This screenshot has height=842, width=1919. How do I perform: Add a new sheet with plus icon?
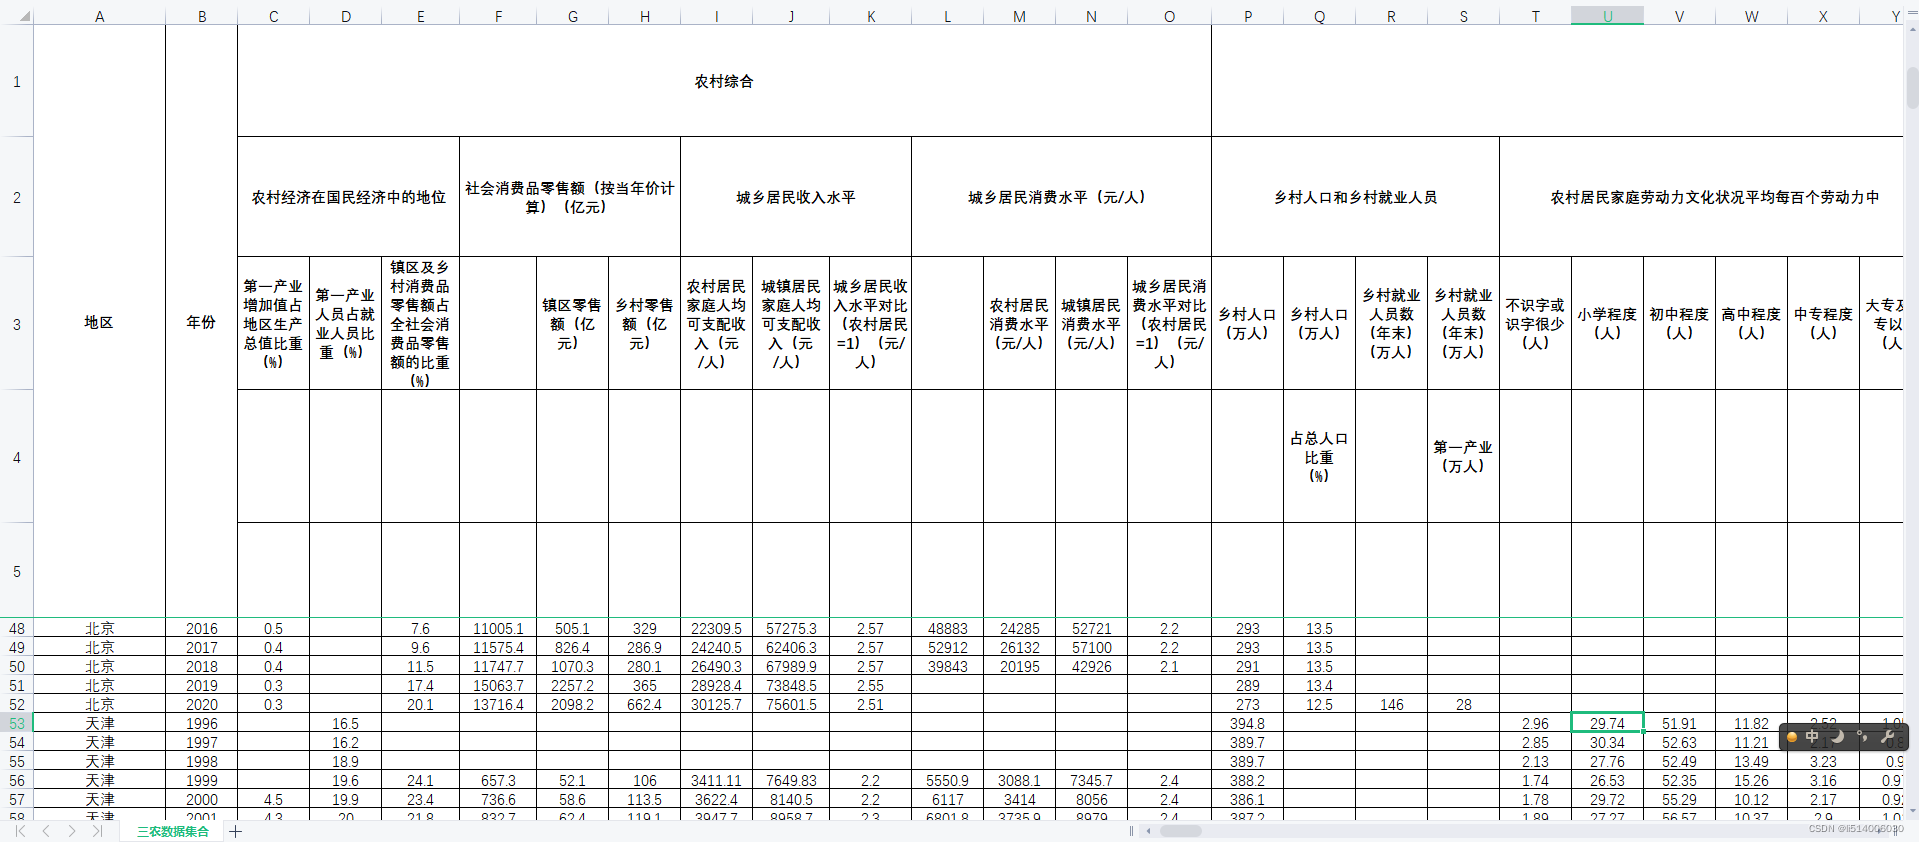236,831
